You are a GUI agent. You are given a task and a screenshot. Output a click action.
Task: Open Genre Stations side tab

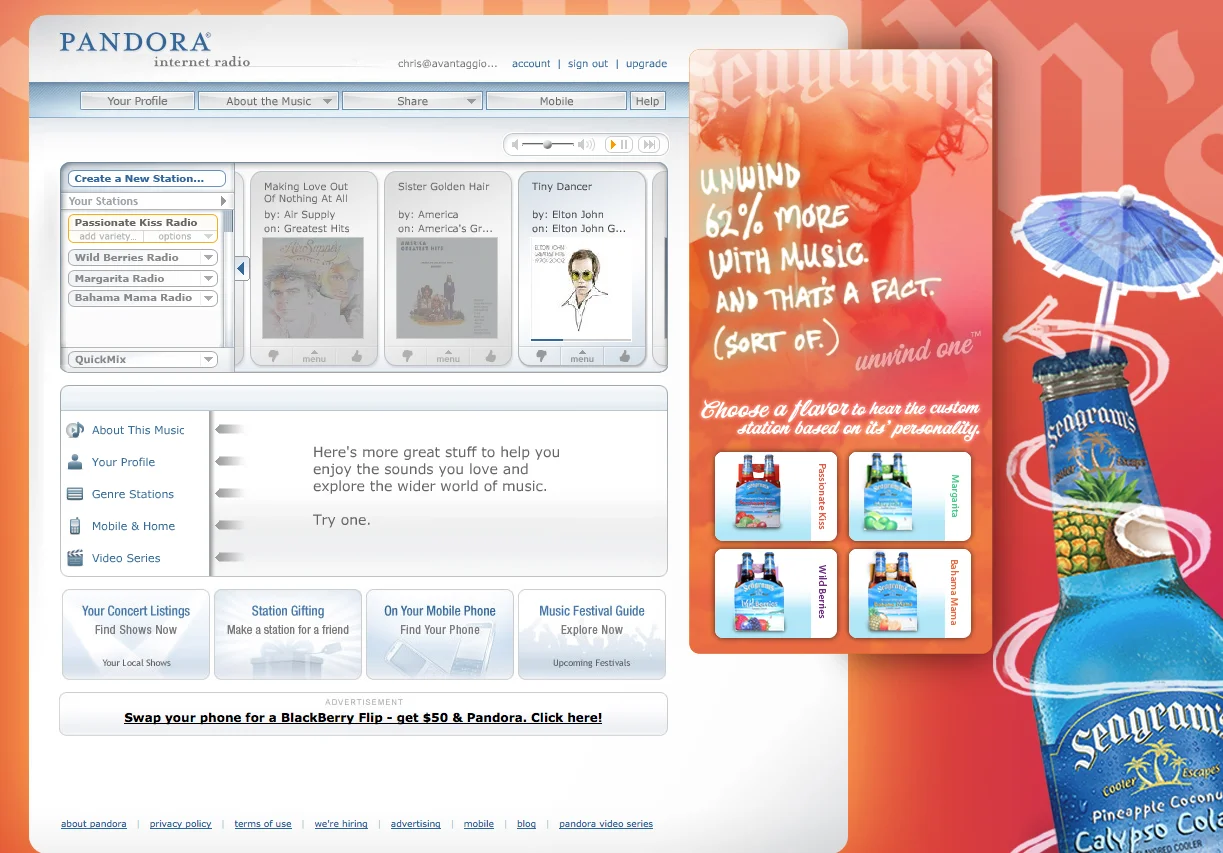(135, 494)
